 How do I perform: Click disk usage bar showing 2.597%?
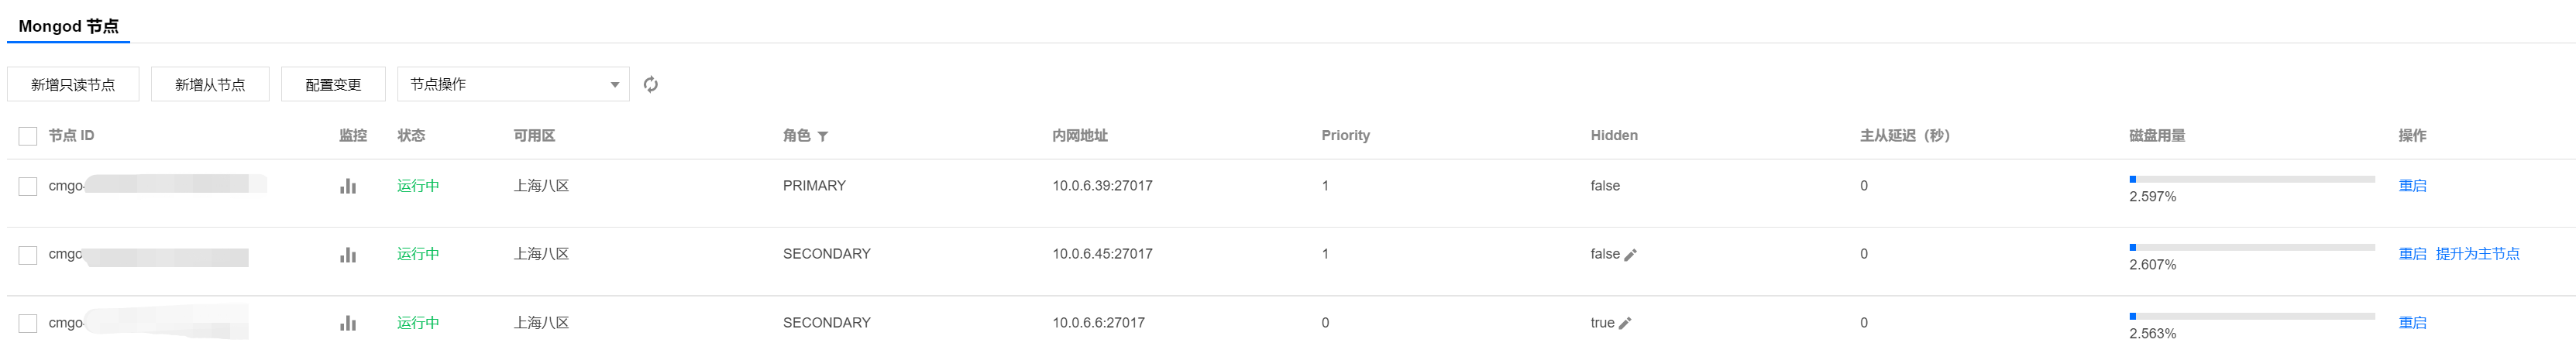tap(2251, 179)
